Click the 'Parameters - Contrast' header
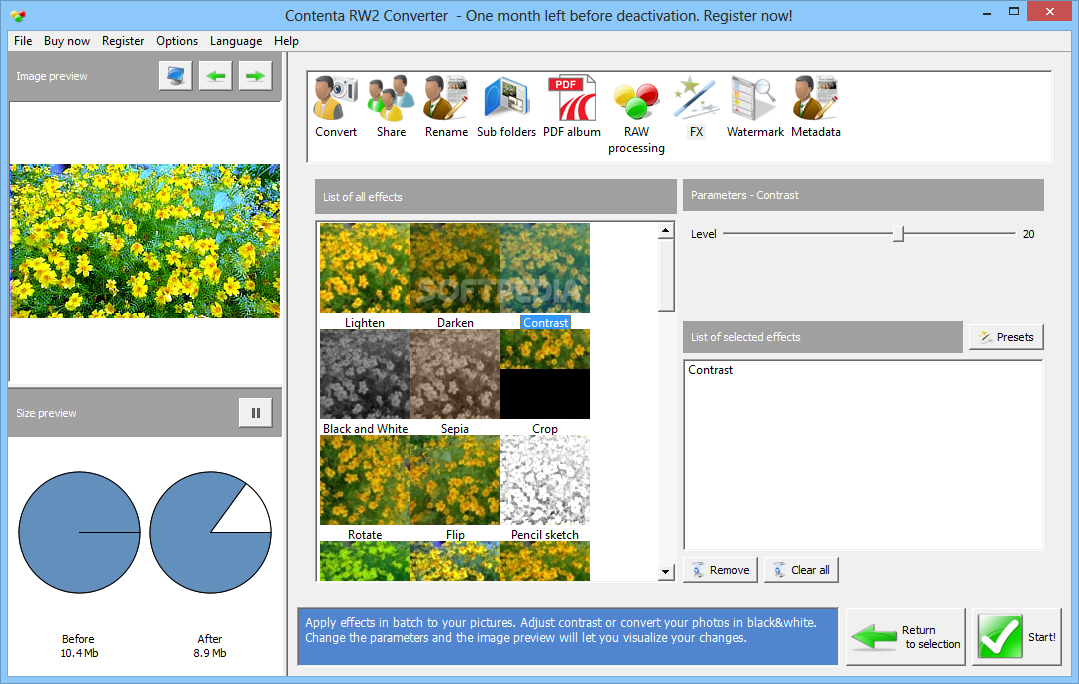This screenshot has width=1079, height=684. [x=863, y=195]
